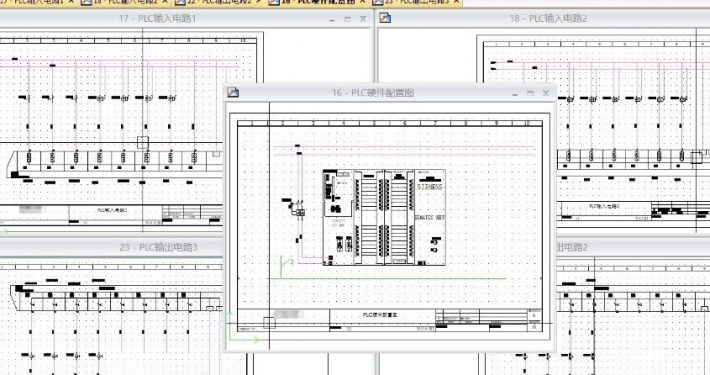Minimize the 16 - PLC硬件配置图 window

pos(515,93)
